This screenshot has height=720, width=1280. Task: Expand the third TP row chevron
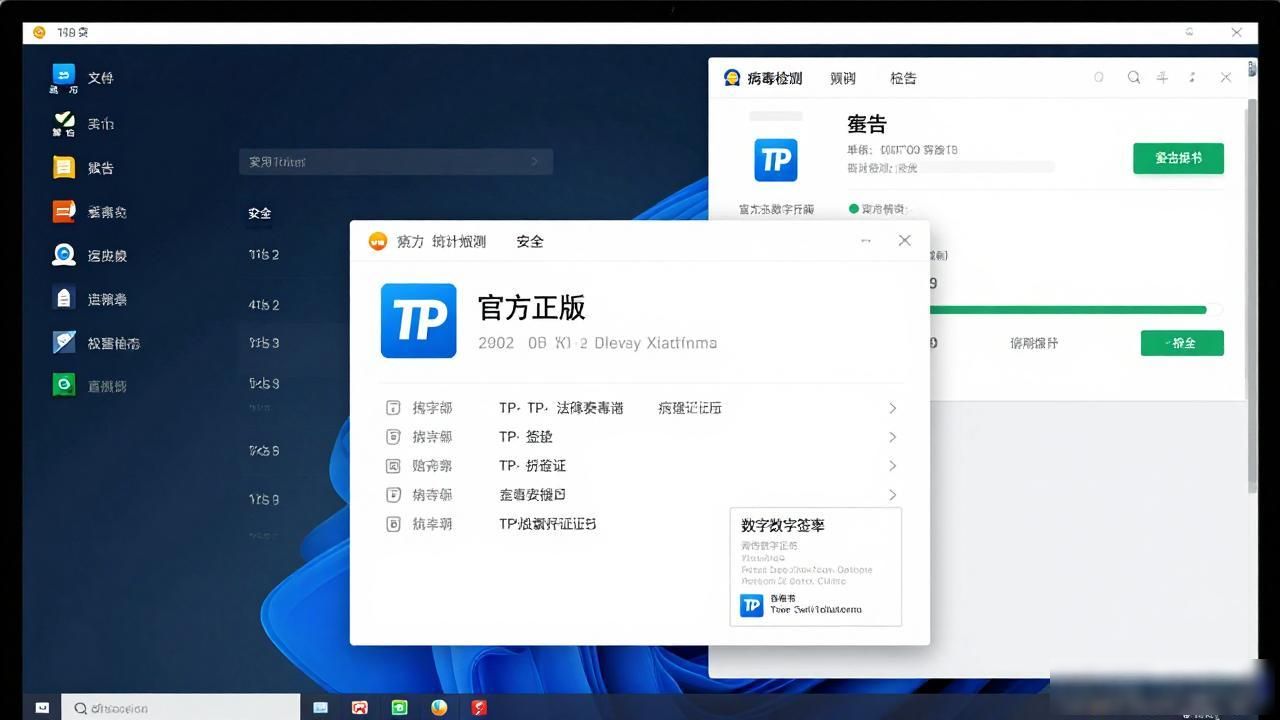click(x=892, y=466)
